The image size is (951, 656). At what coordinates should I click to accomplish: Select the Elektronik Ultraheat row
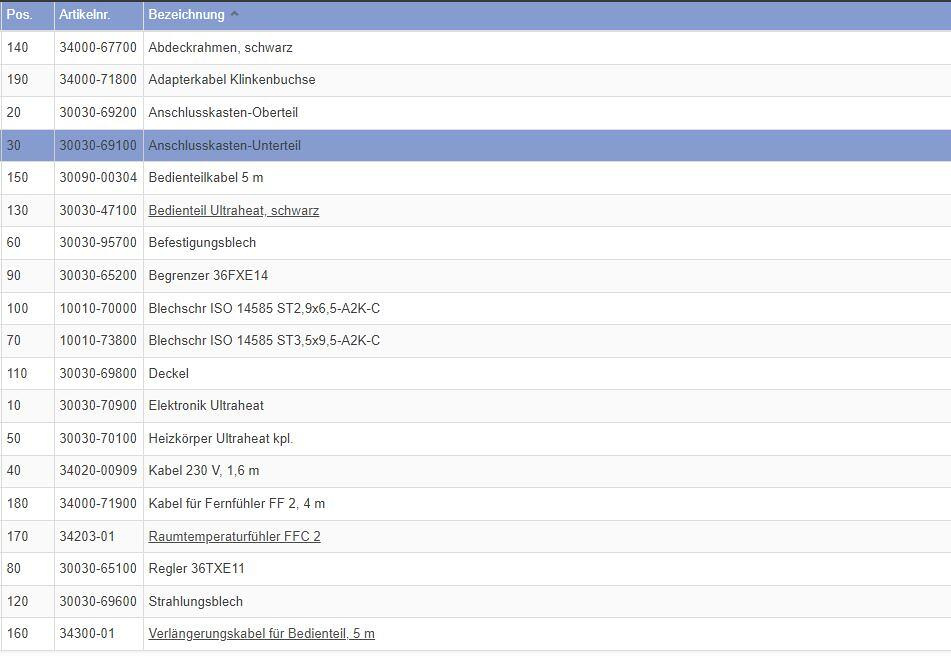point(206,406)
